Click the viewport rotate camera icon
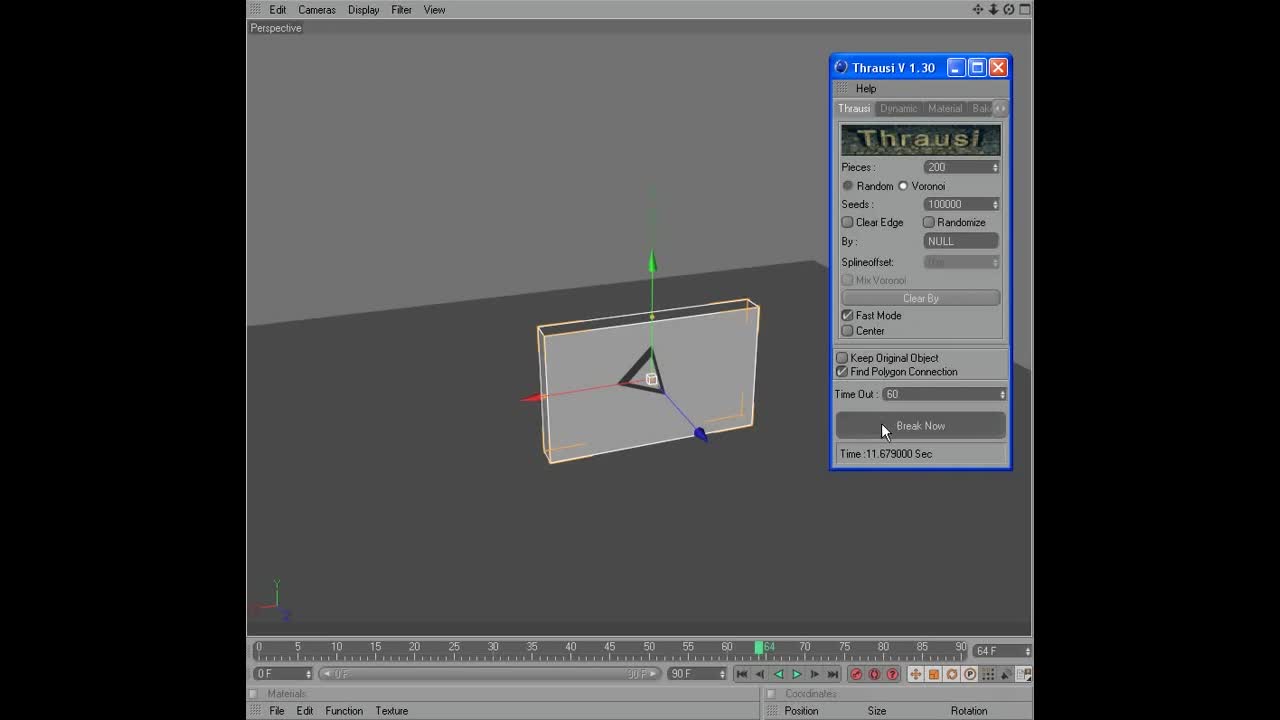This screenshot has width=1280, height=720. [1009, 9]
